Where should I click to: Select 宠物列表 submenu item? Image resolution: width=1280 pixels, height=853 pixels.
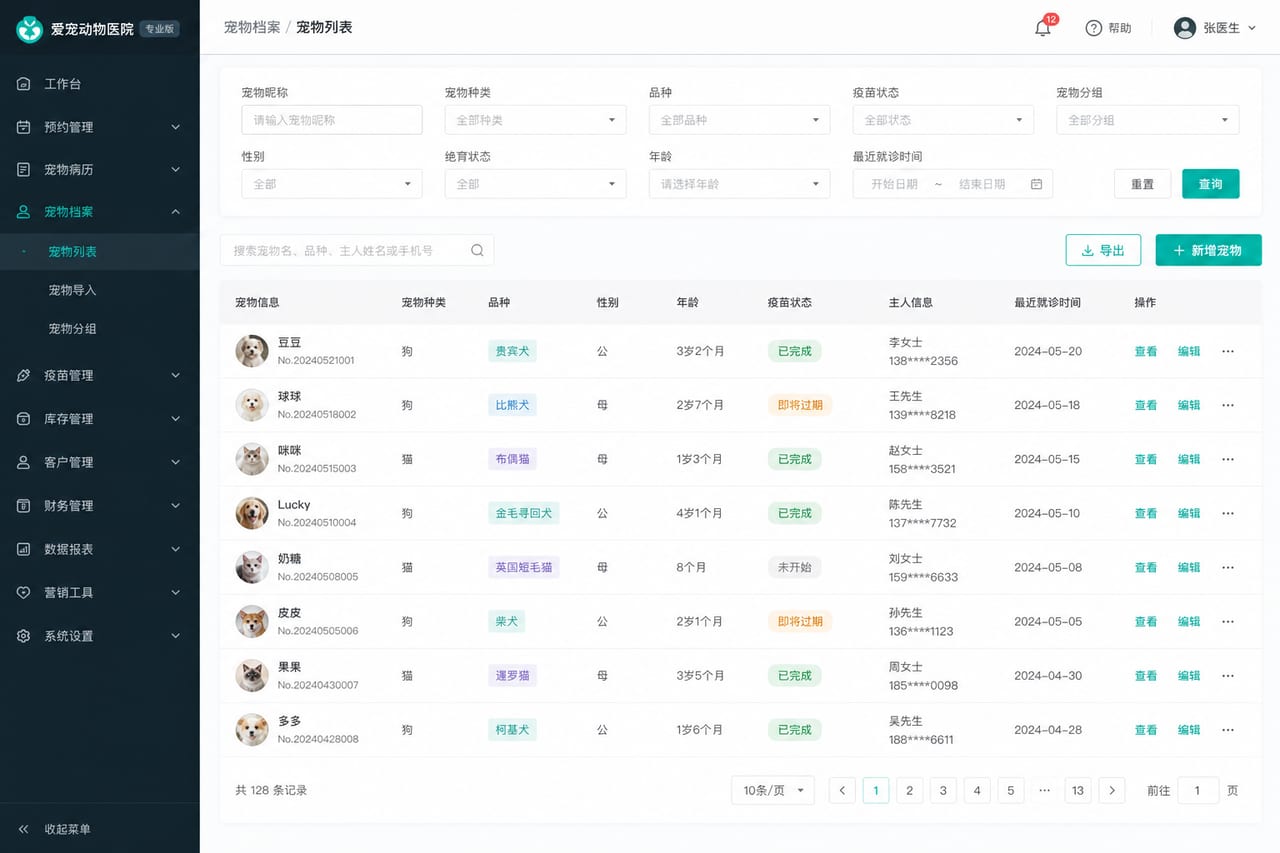point(100,252)
